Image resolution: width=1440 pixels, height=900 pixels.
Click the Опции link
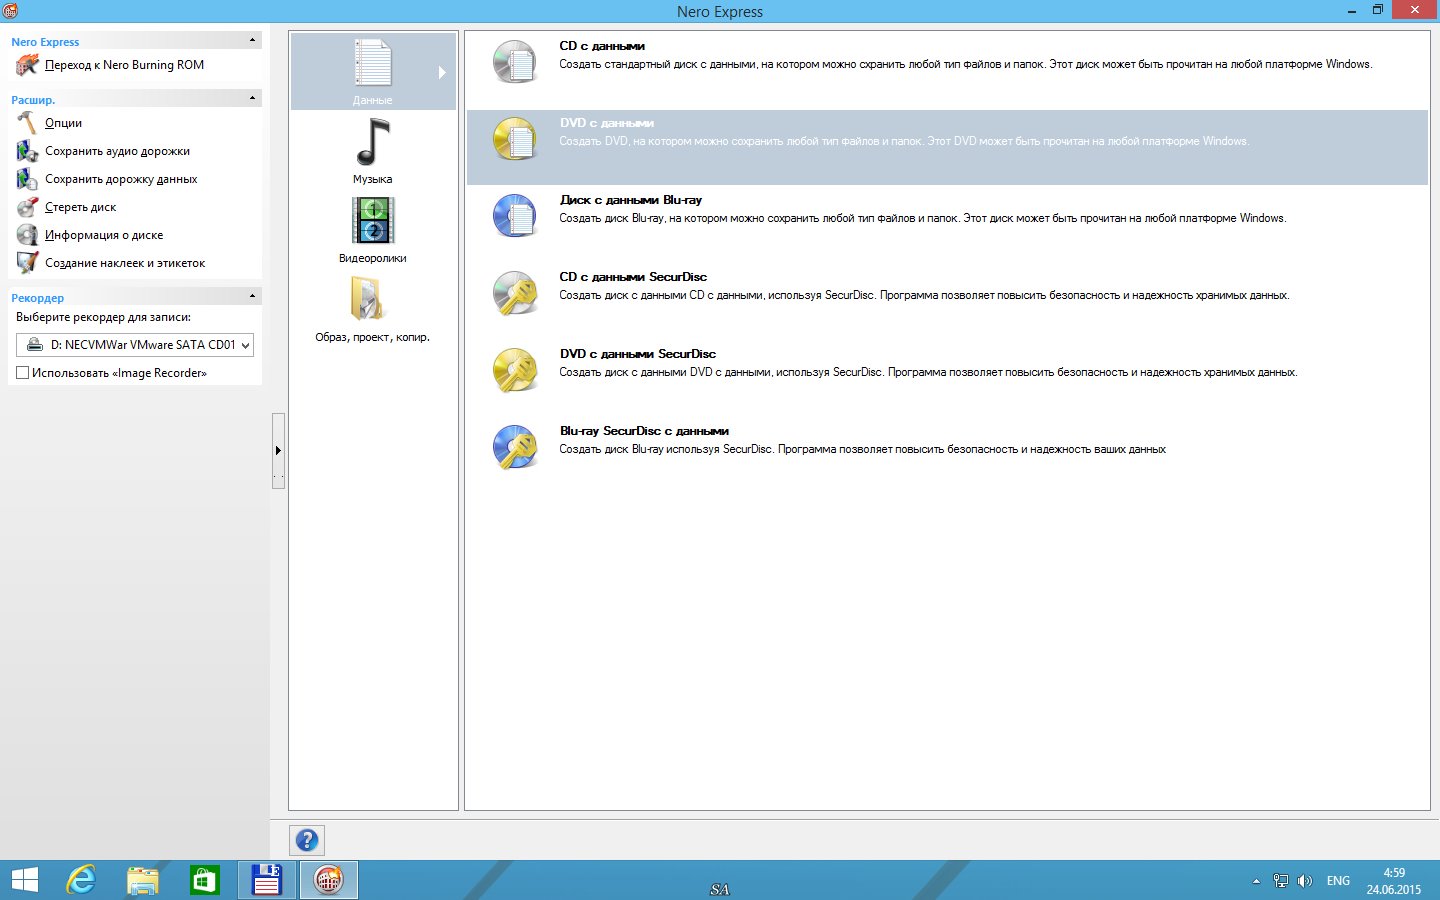pyautogui.click(x=63, y=123)
